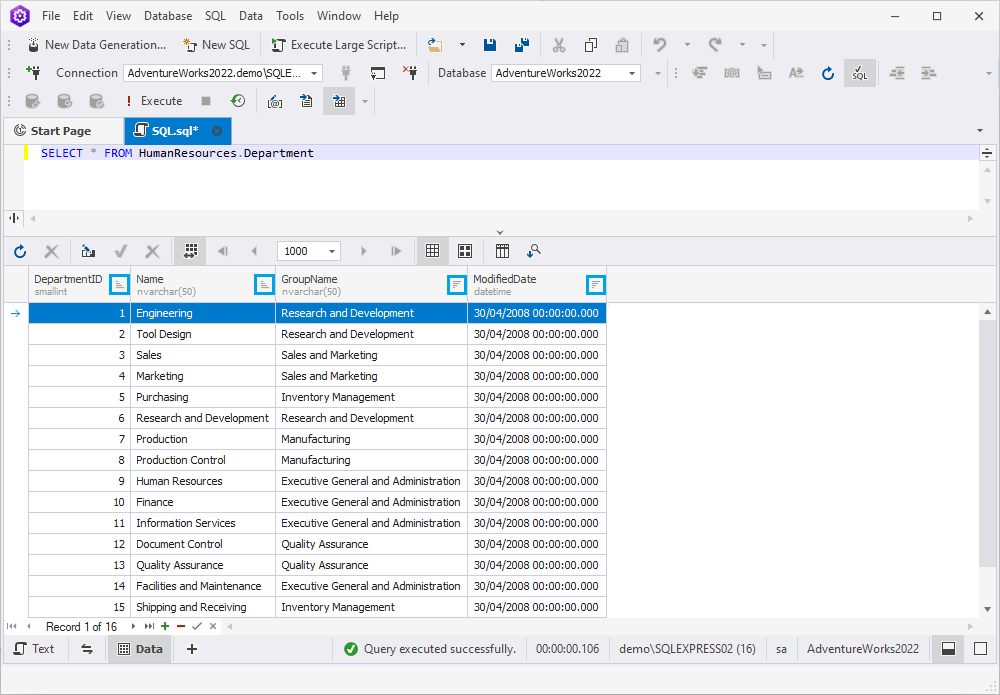
Task: Refresh data in the results grid toolbar
Action: (x=20, y=251)
